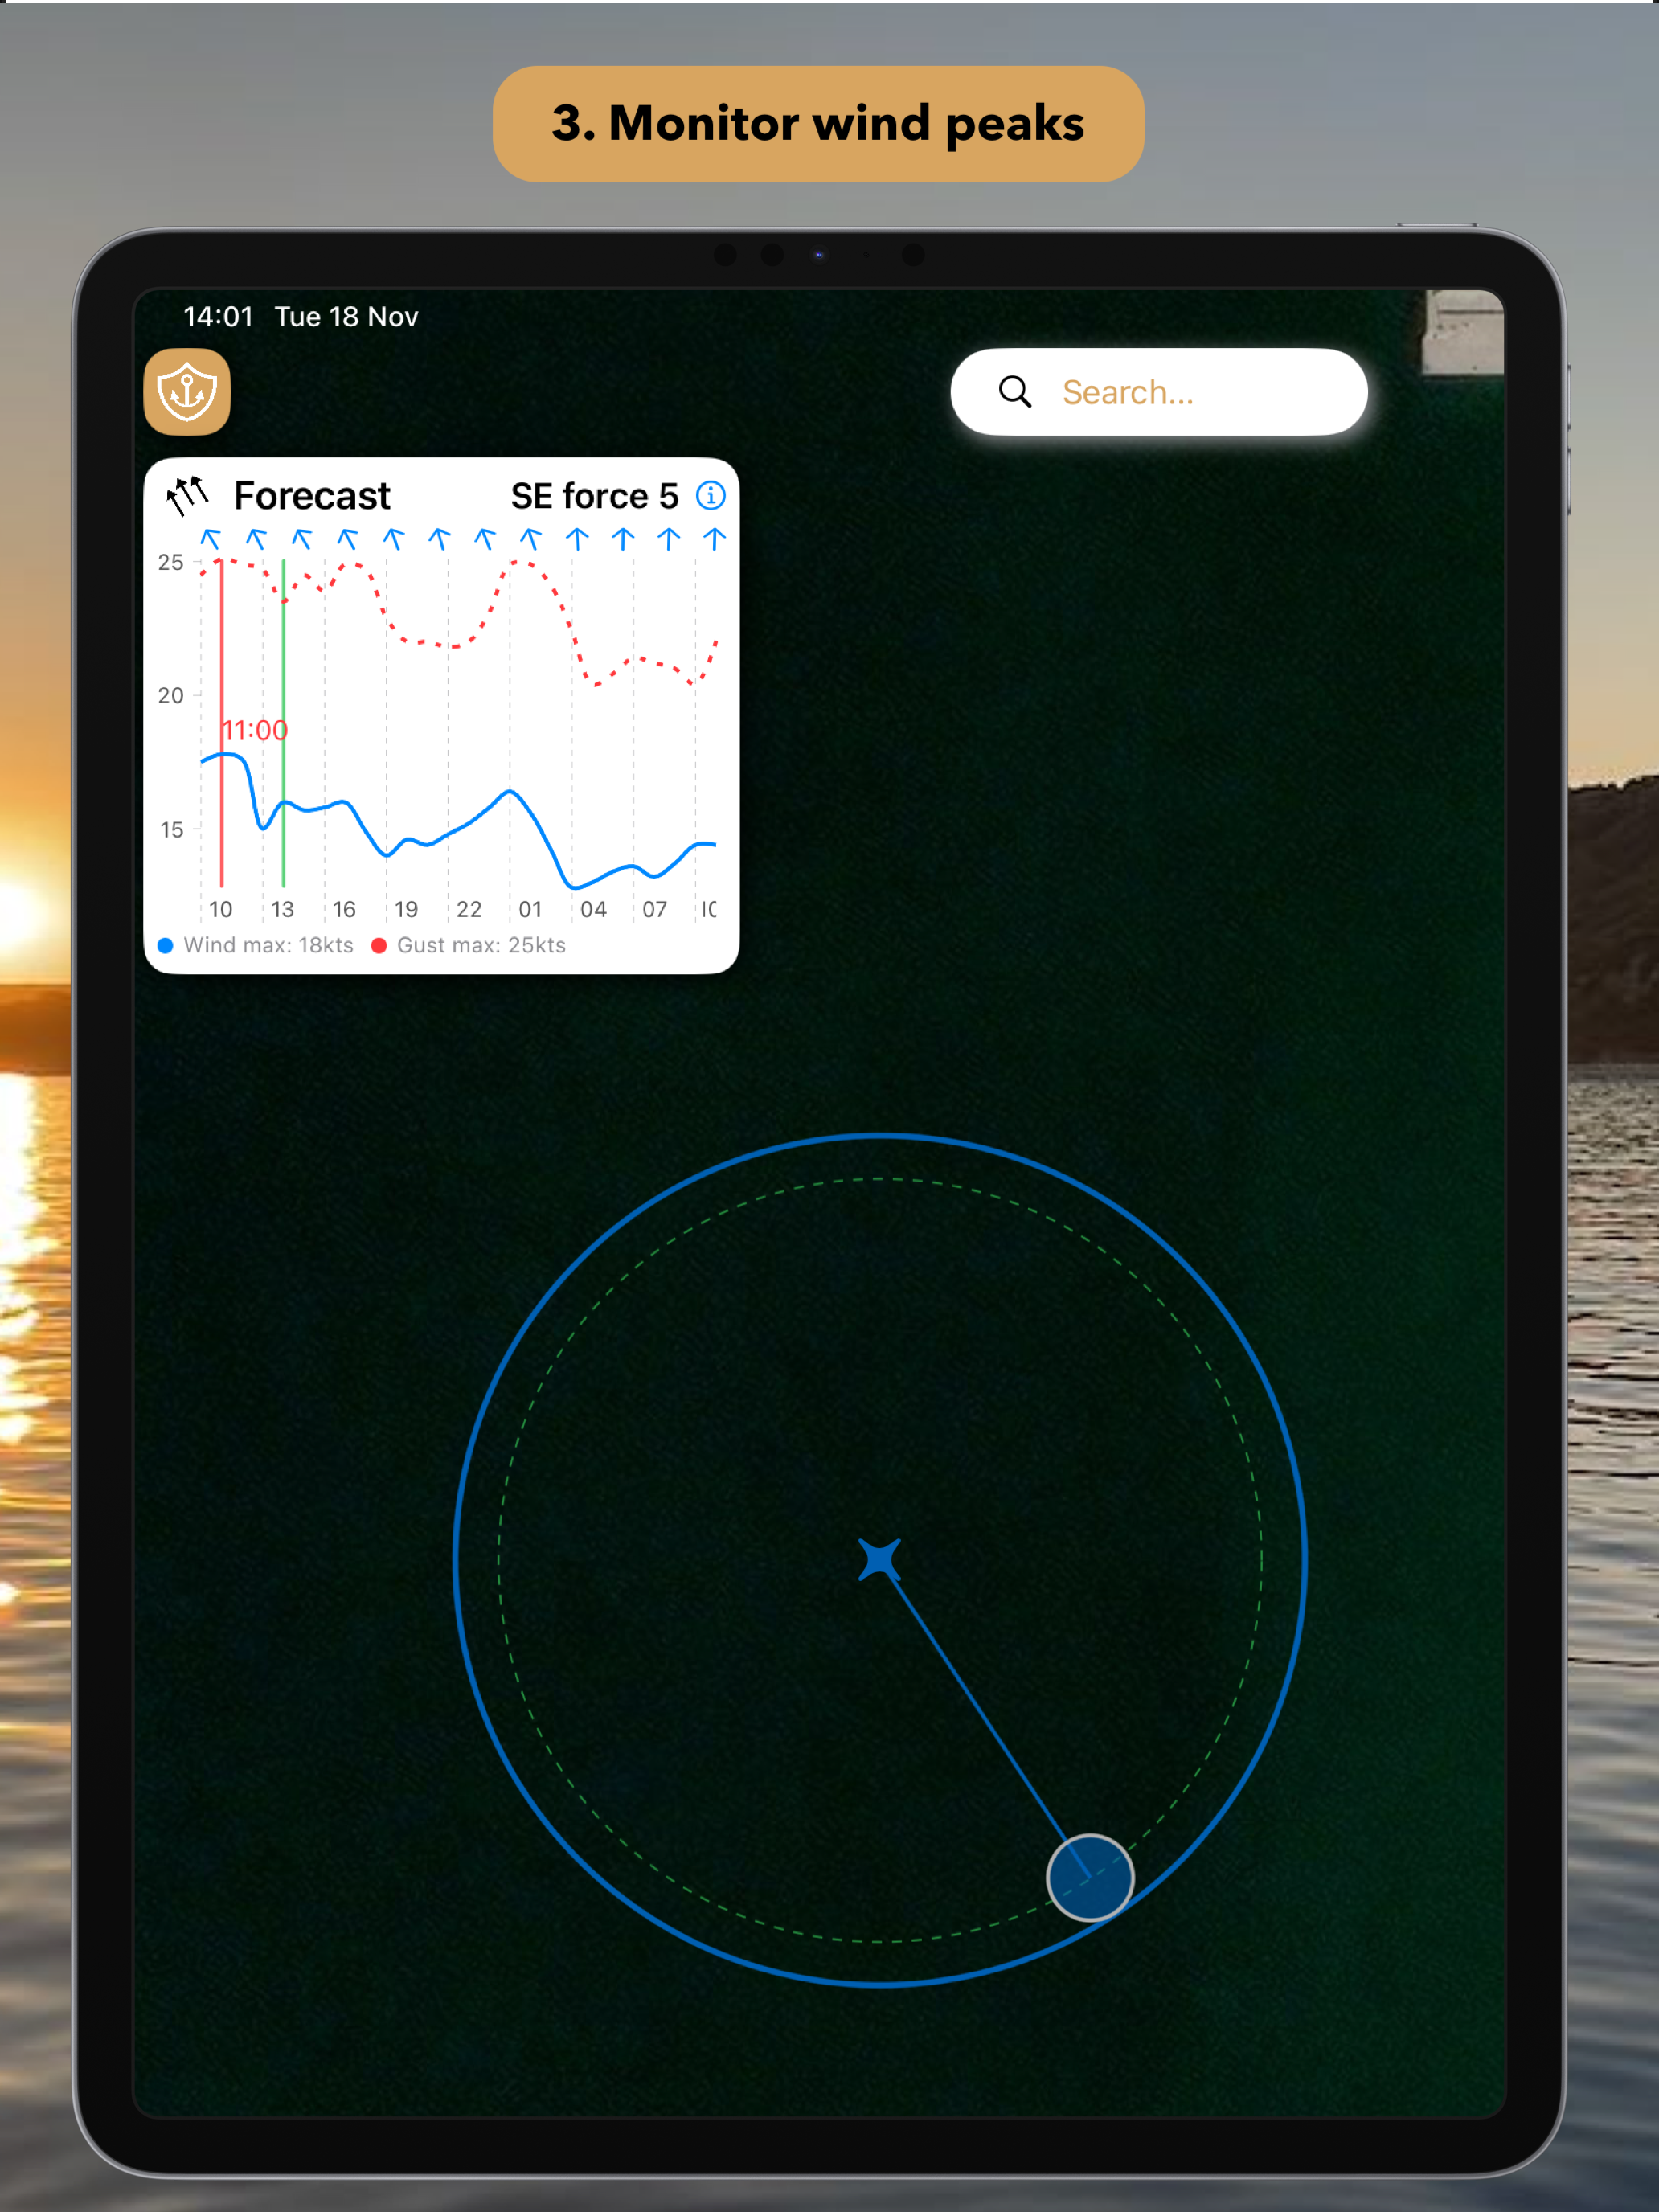Select the Forecast title

(311, 495)
